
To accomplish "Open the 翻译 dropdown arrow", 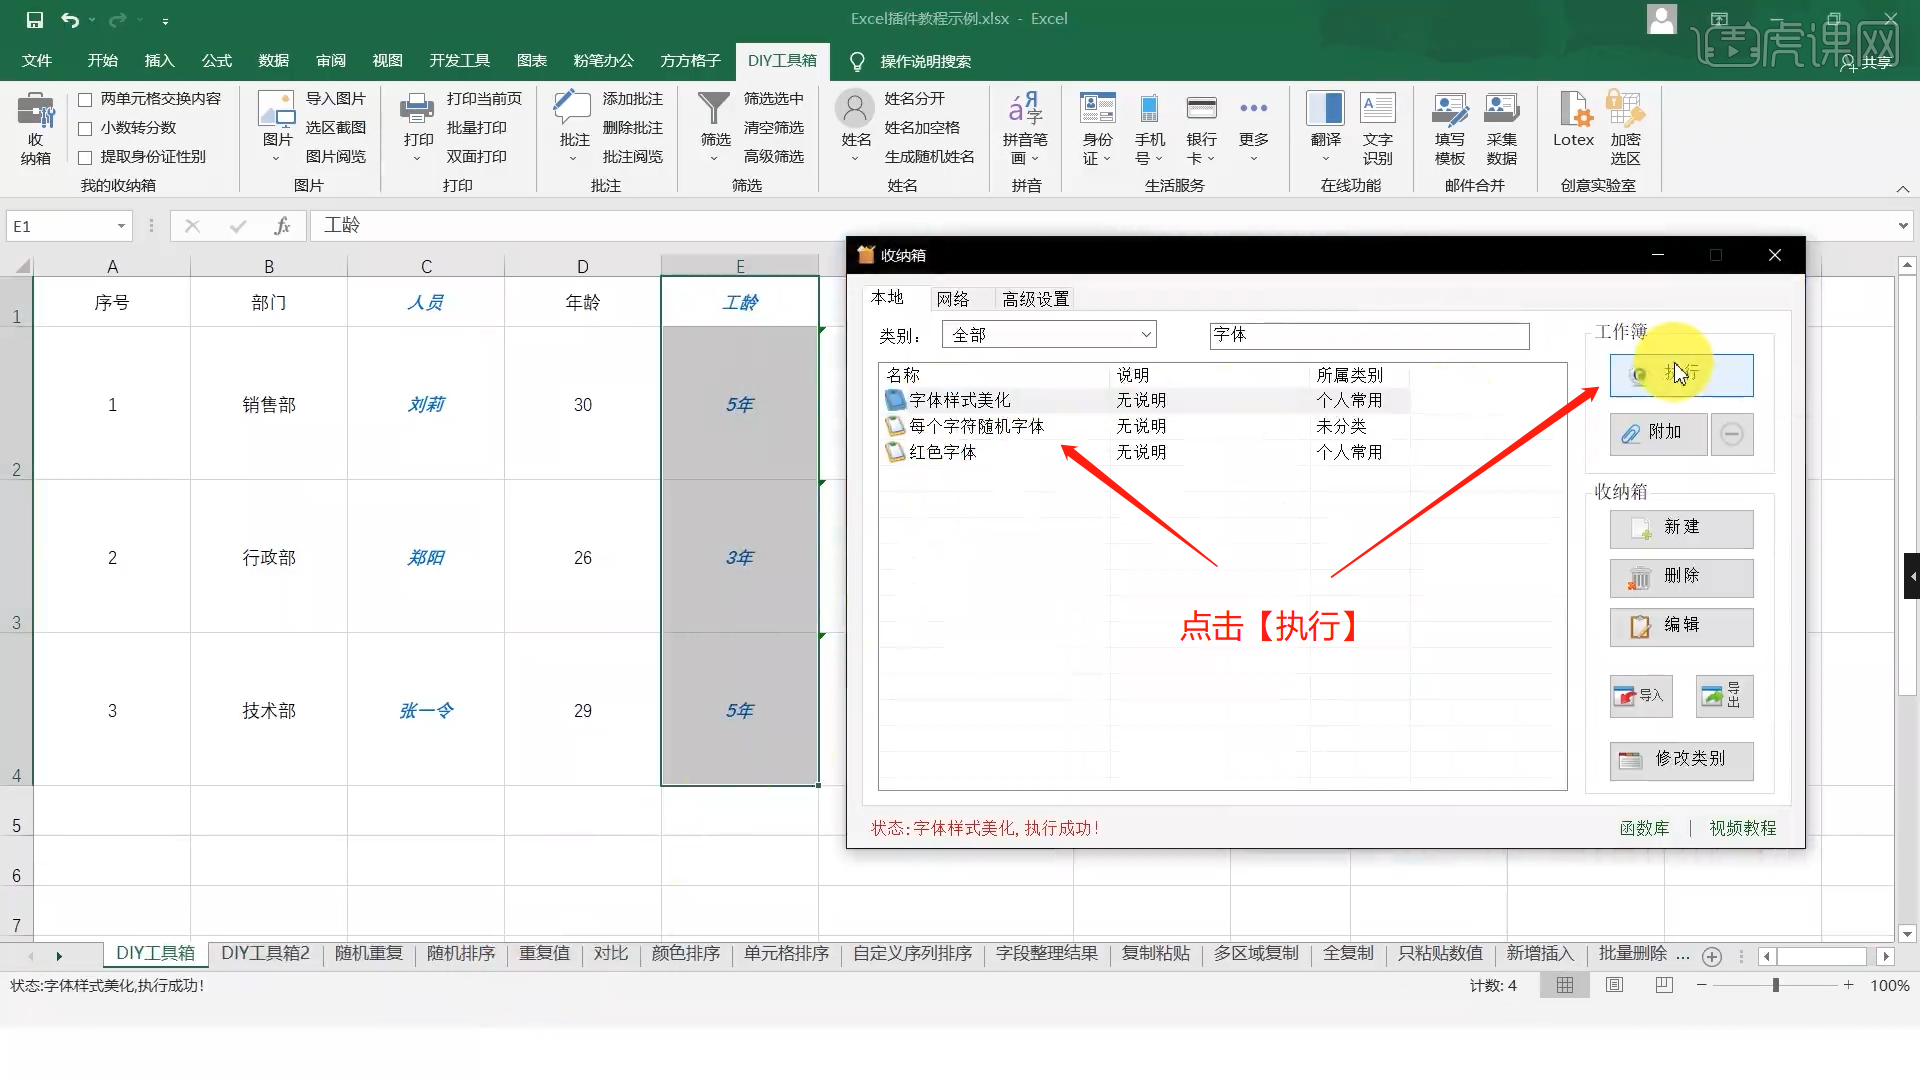I will point(1326,159).
